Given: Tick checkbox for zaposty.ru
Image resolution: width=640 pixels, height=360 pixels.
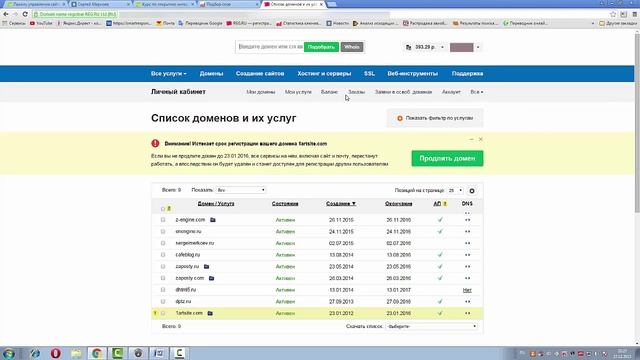Looking at the screenshot, I should (x=163, y=267).
